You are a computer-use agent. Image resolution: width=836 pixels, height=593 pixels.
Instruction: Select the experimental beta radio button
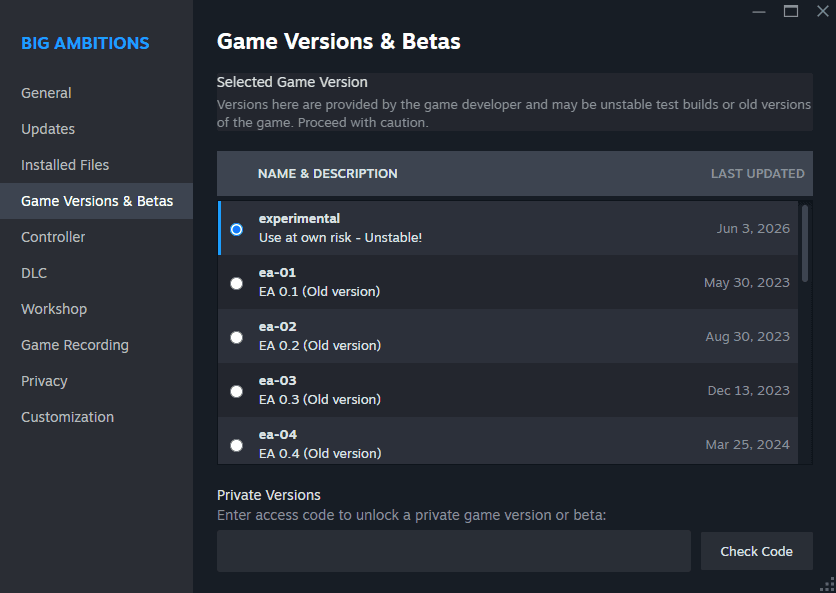pos(236,229)
